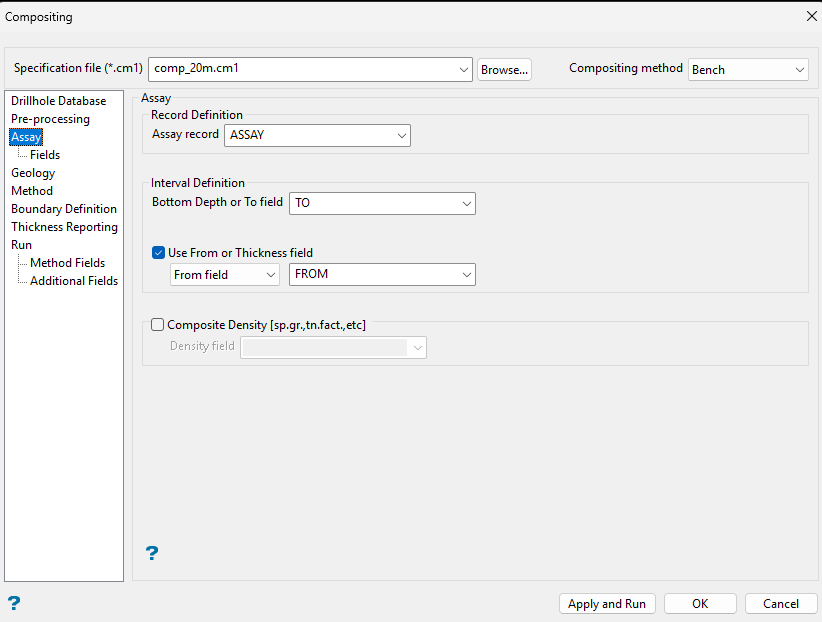Viewport: 822px width, 622px height.
Task: Open the Bottom Depth or To field dropdown
Action: 467,203
